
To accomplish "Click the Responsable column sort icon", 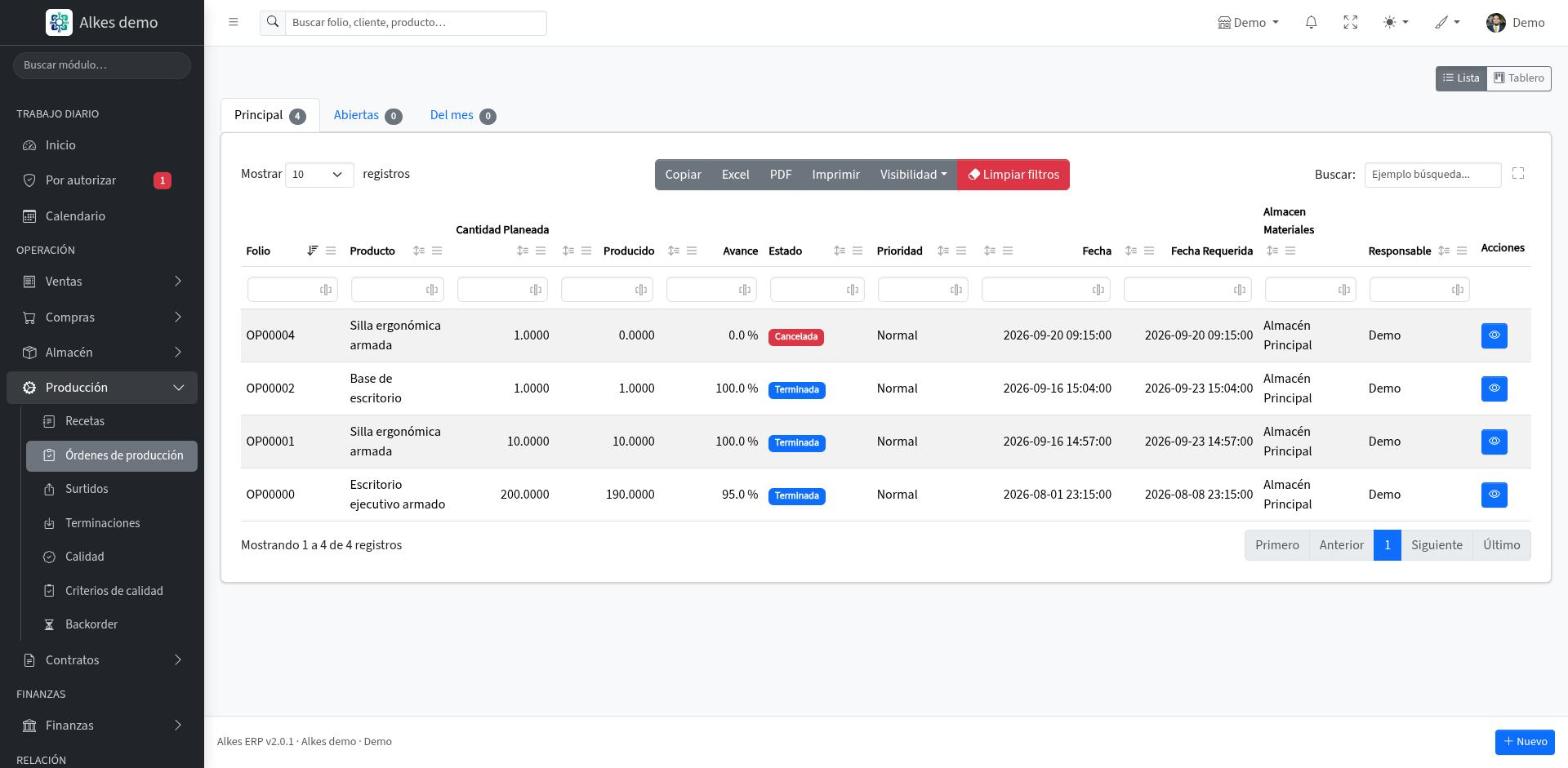I will click(1443, 251).
